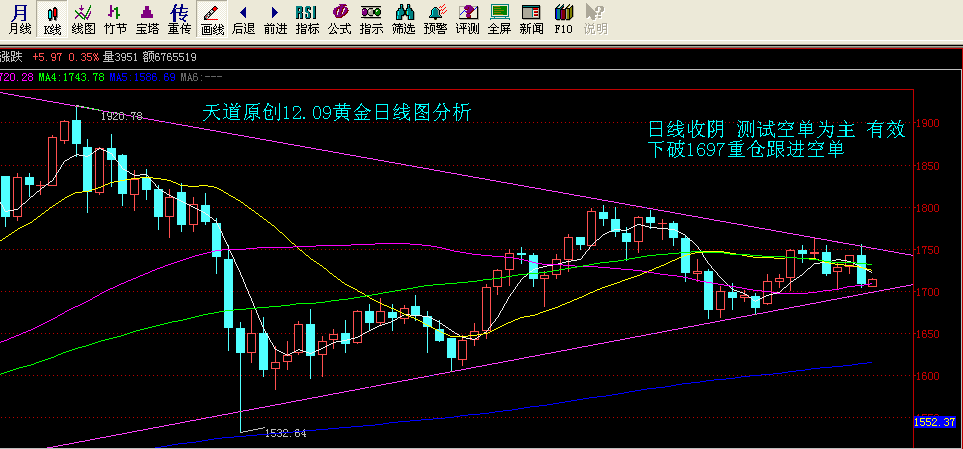
Task: Go forward with the 前进 arrow
Action: 275,20
